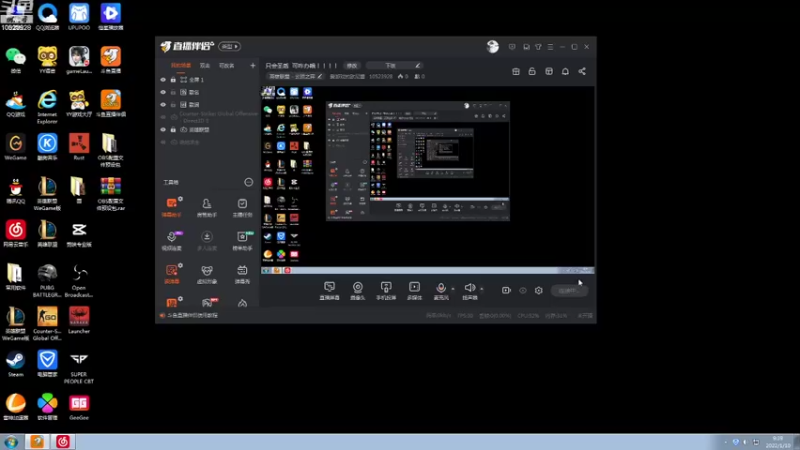Toggle the lock on the fifth source row

pyautogui.click(x=173, y=130)
